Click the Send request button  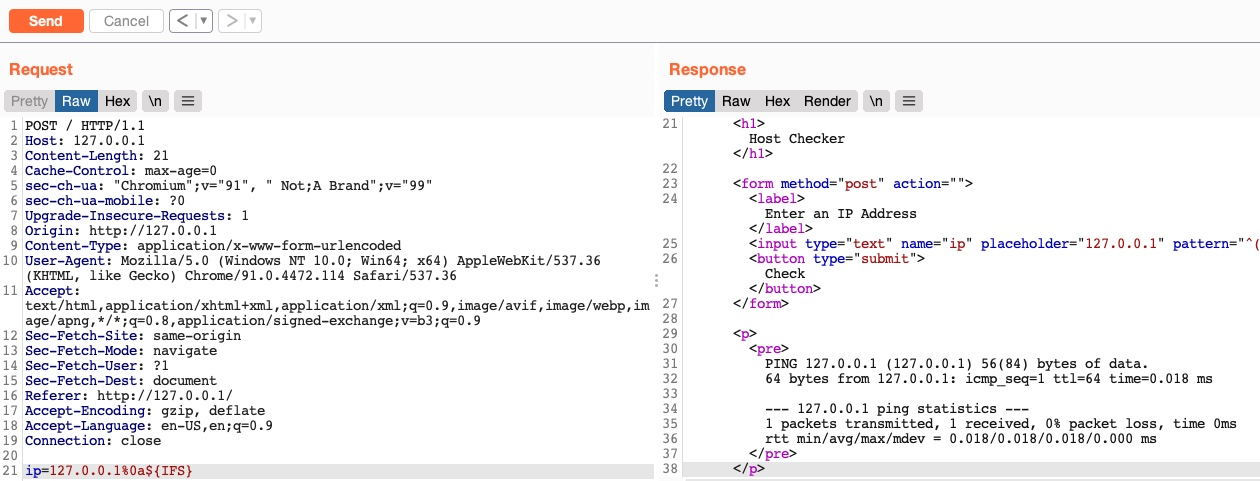click(45, 20)
